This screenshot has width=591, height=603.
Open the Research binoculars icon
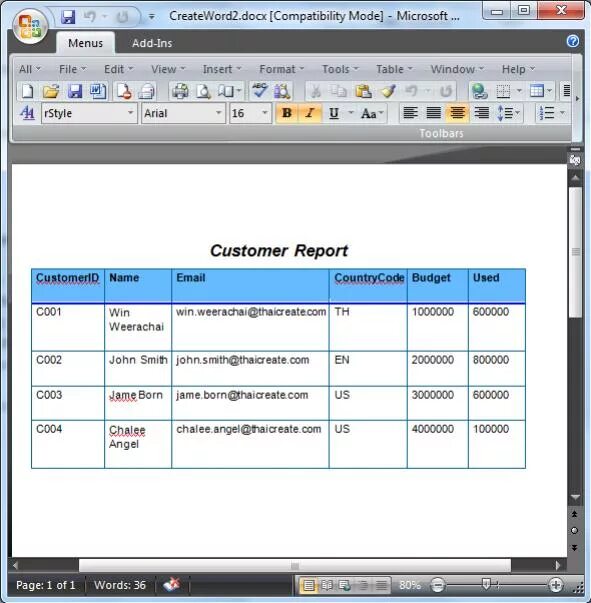tap(282, 92)
